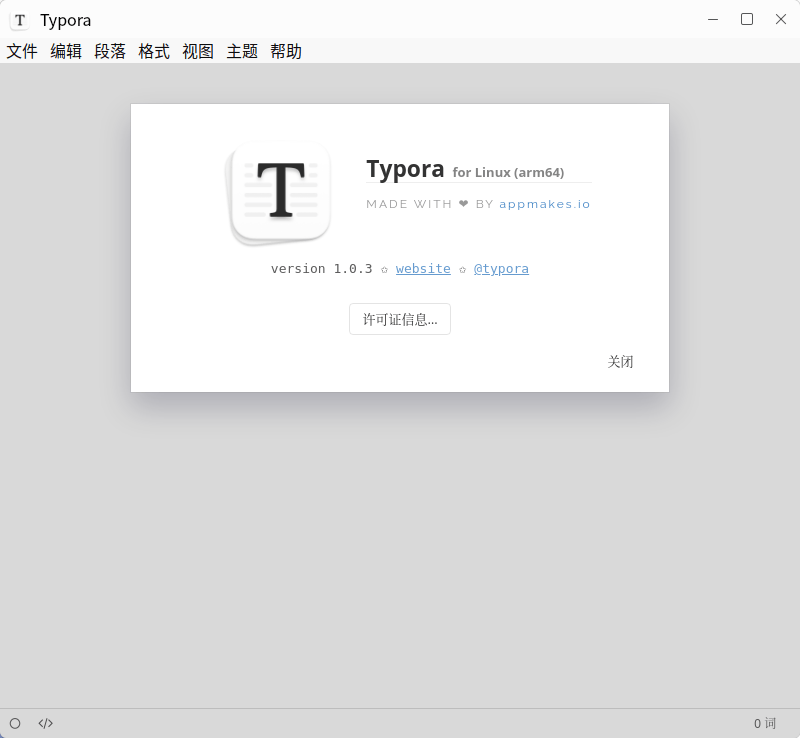Click the Typora app icon in title bar
The height and width of the screenshot is (738, 800).
tap(19, 20)
